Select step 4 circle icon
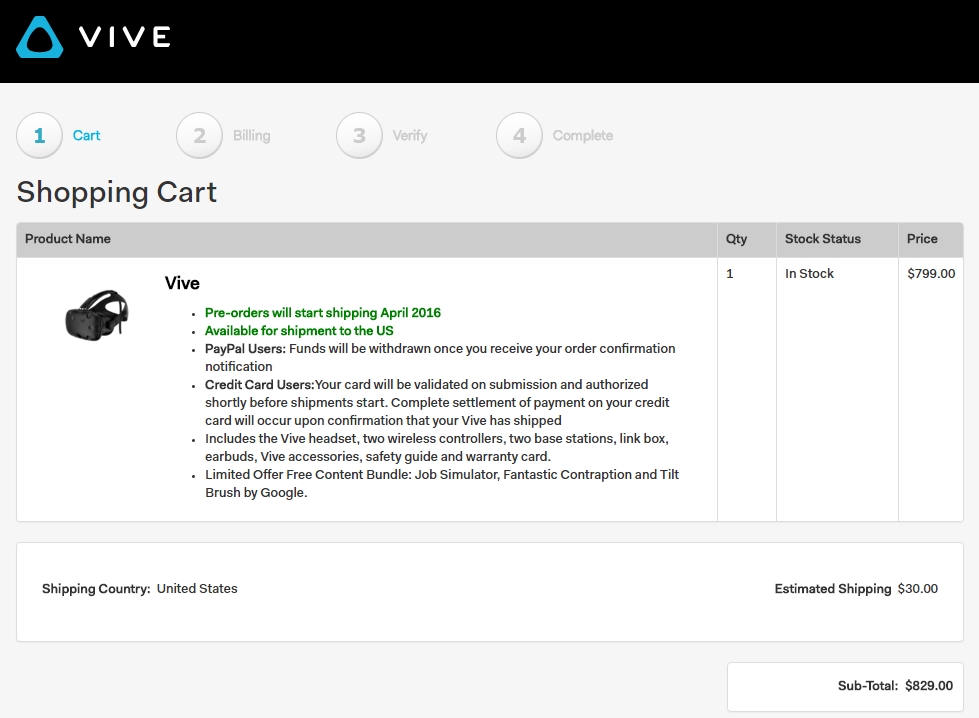The image size is (979, 718). tap(519, 135)
